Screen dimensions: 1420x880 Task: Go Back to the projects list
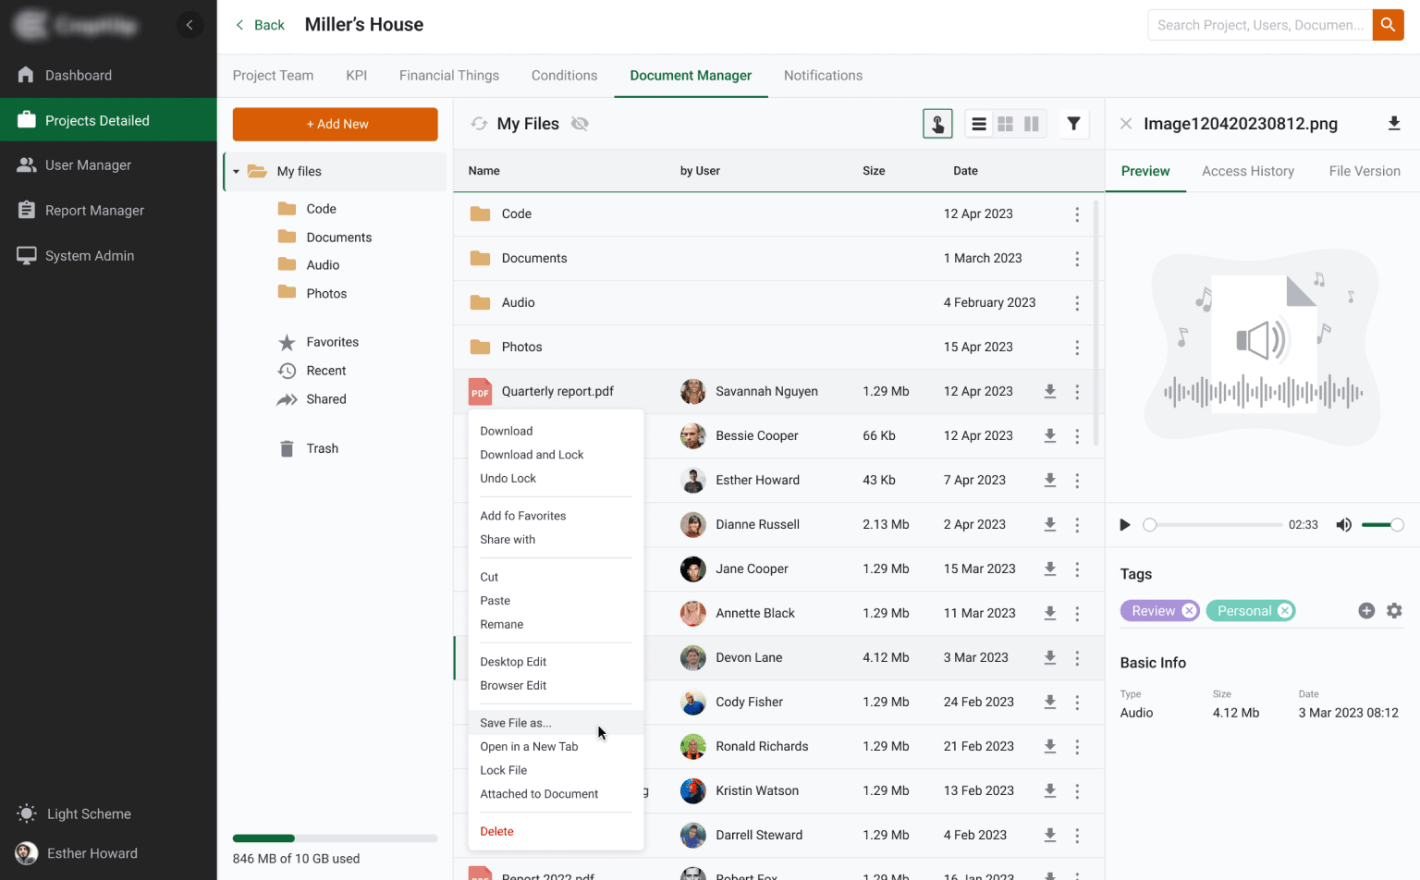pyautogui.click(x=258, y=24)
